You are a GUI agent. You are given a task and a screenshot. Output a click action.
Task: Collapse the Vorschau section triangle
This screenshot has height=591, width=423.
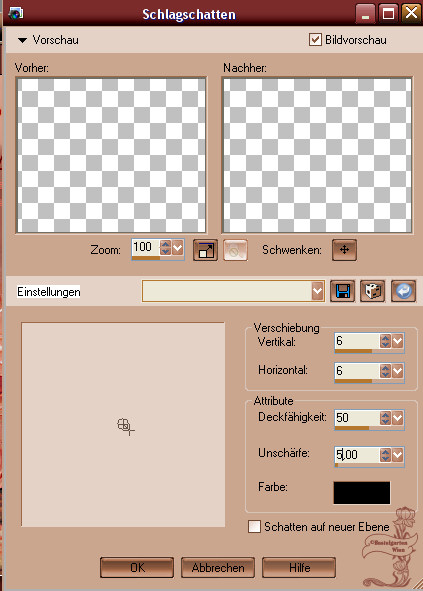[23, 40]
